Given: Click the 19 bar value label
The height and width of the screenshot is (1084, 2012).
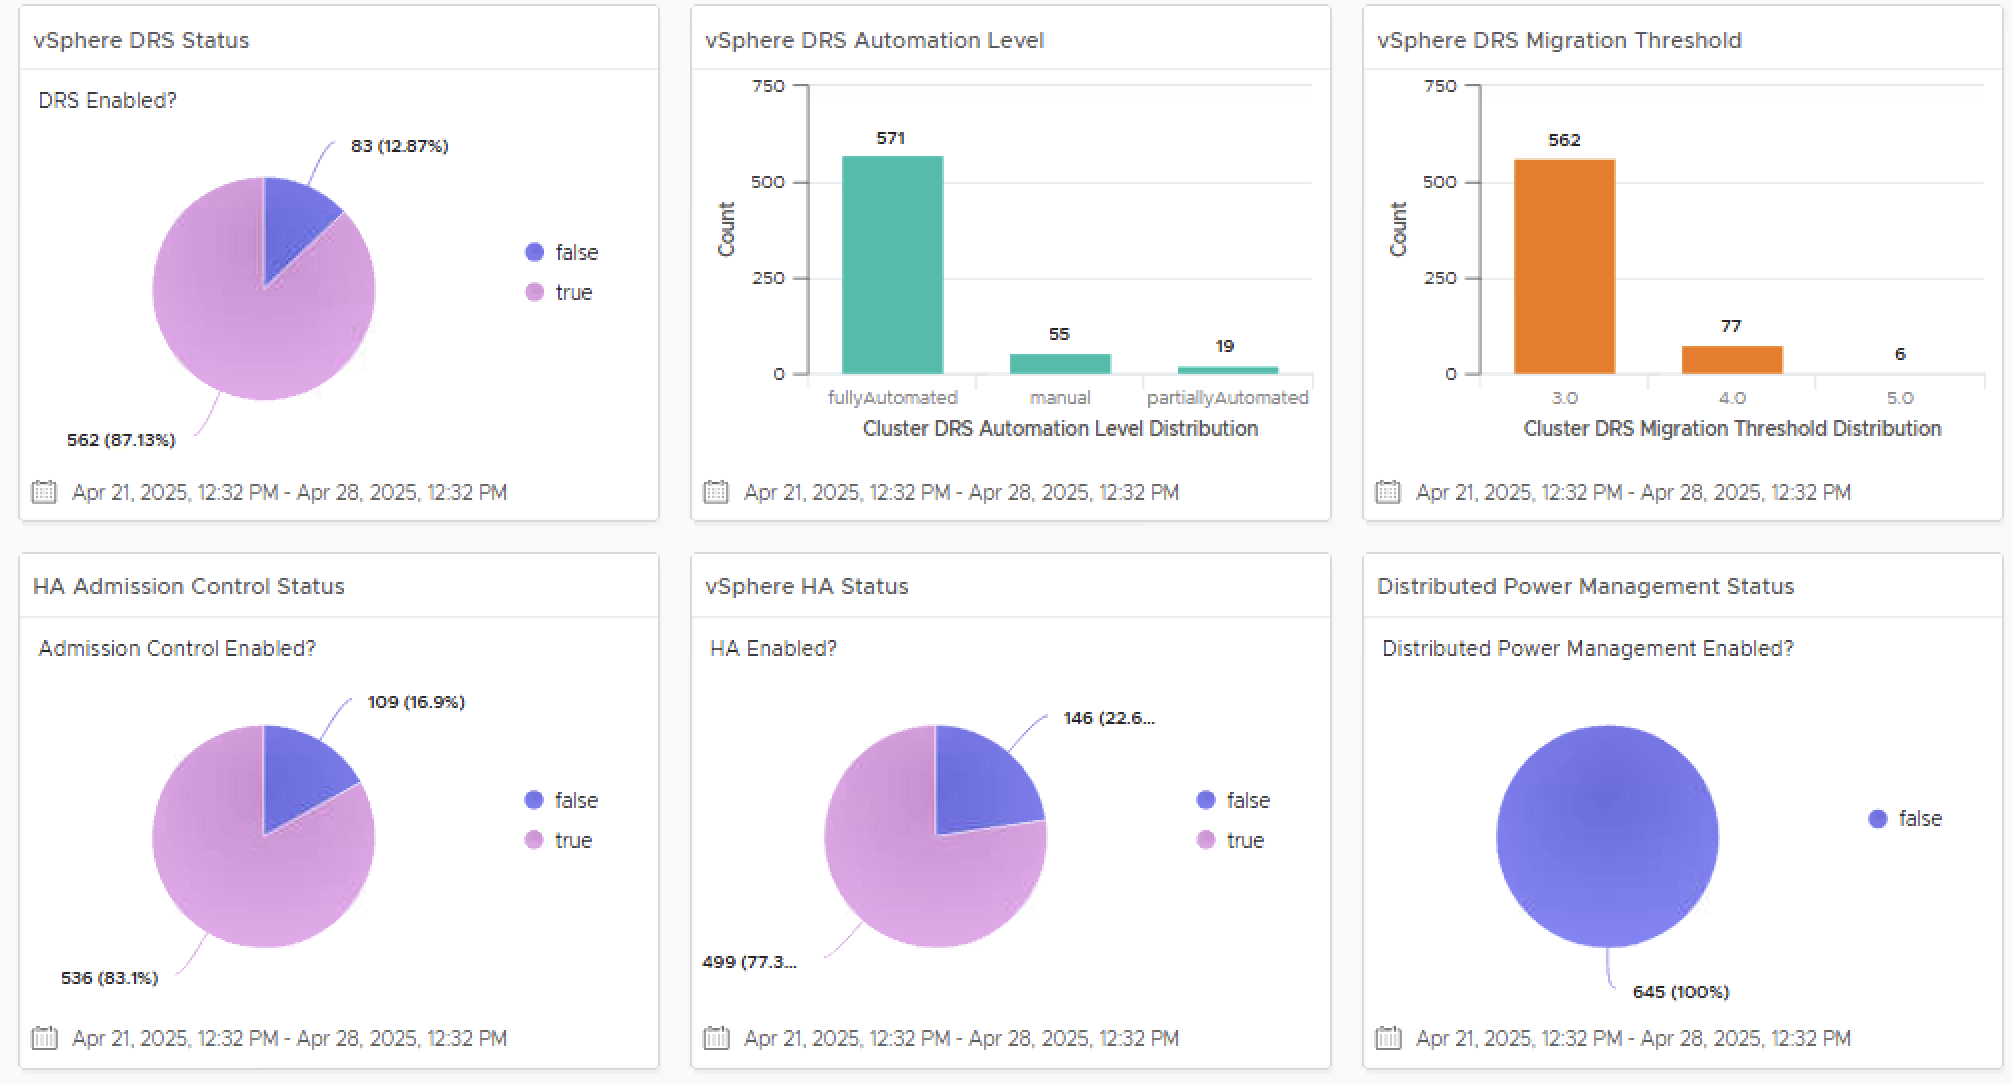Looking at the screenshot, I should (x=1225, y=346).
